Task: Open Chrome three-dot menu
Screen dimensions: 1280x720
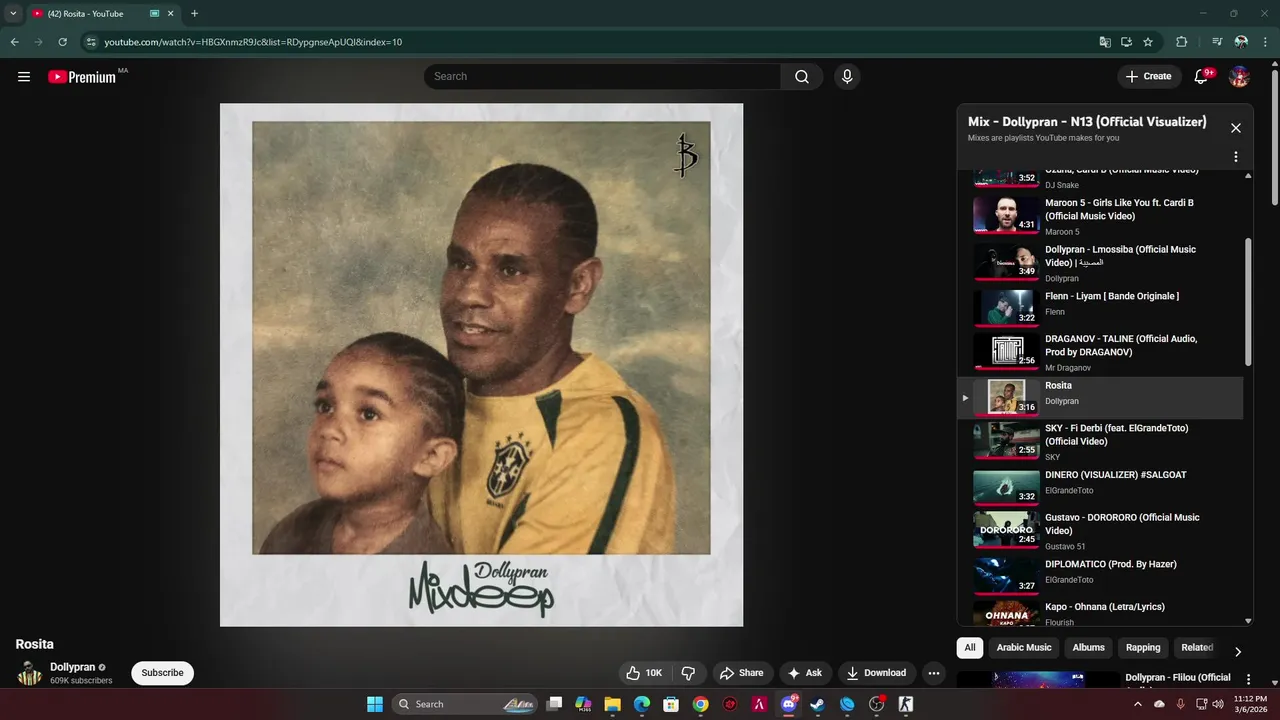Action: pos(1265,42)
